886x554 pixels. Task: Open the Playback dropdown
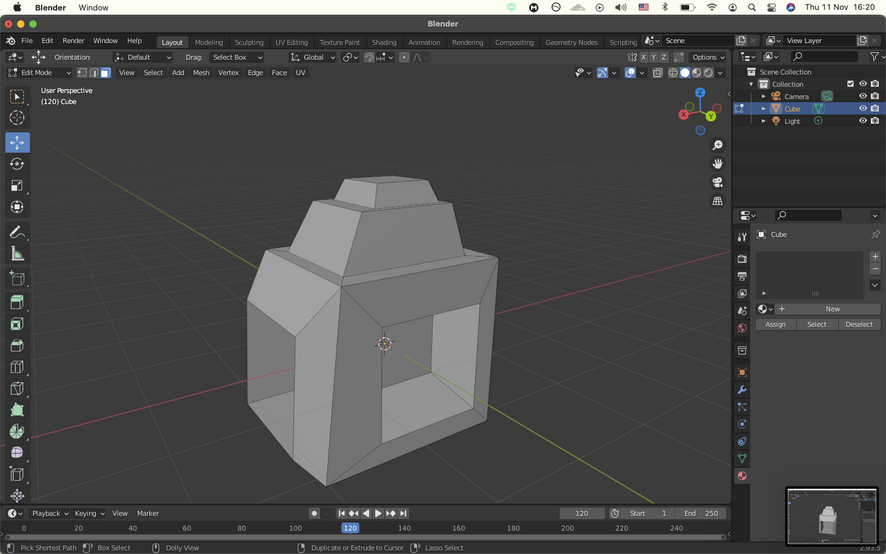[50, 513]
